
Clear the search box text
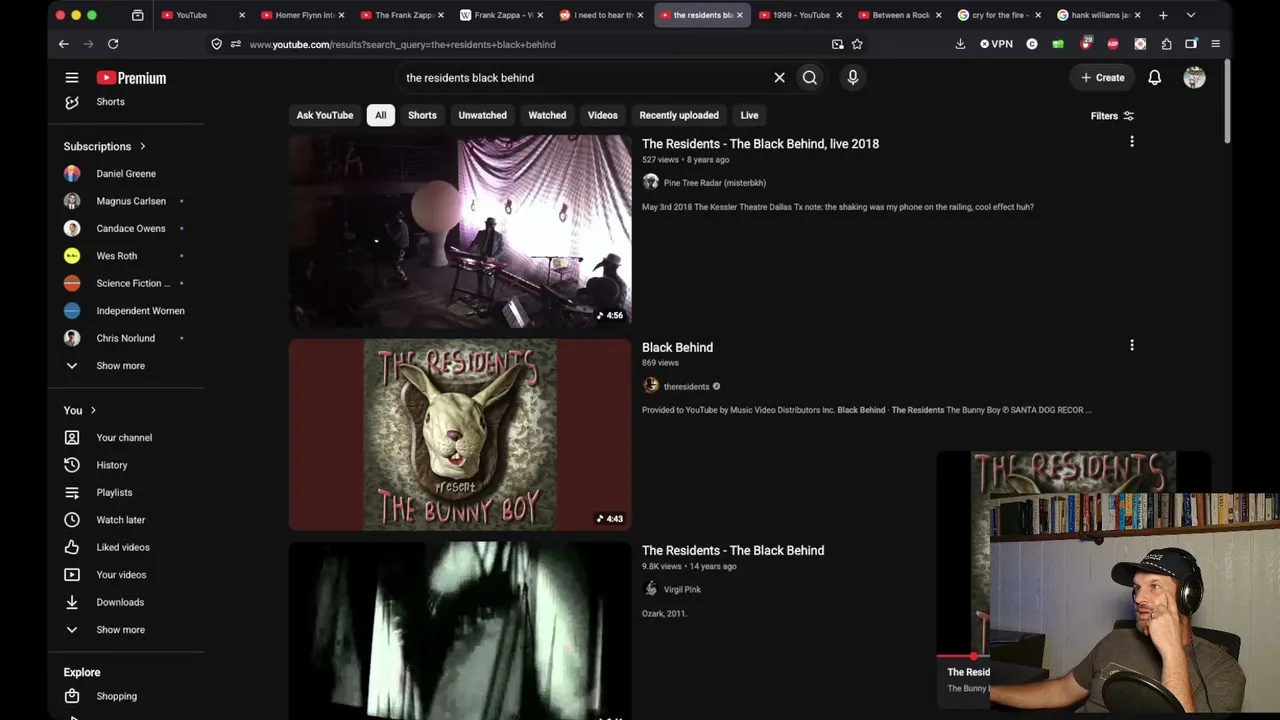[x=780, y=78]
